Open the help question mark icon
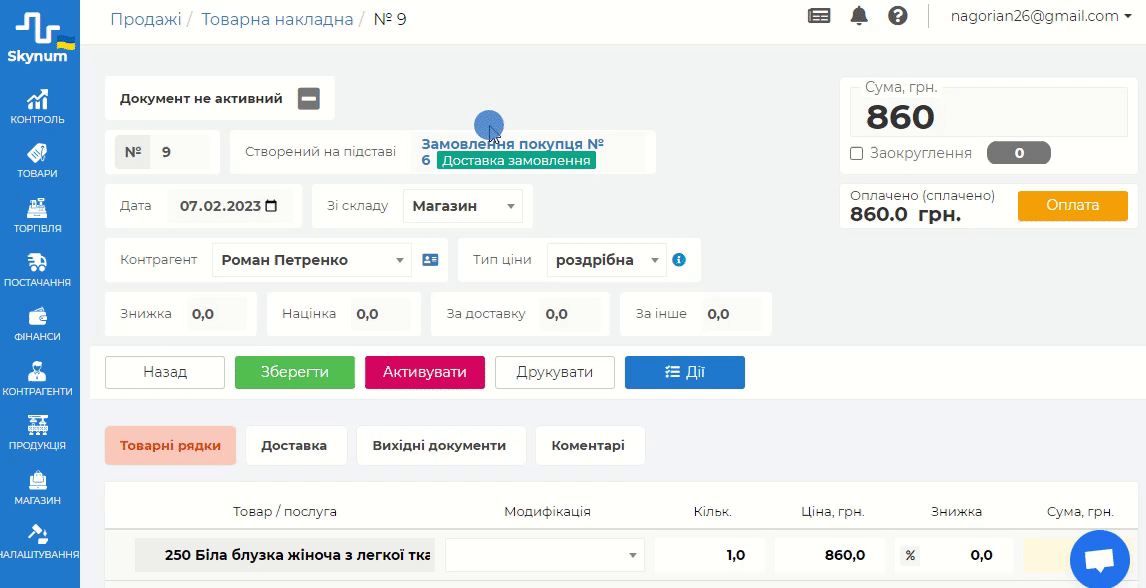The height and width of the screenshot is (588, 1146). (898, 16)
